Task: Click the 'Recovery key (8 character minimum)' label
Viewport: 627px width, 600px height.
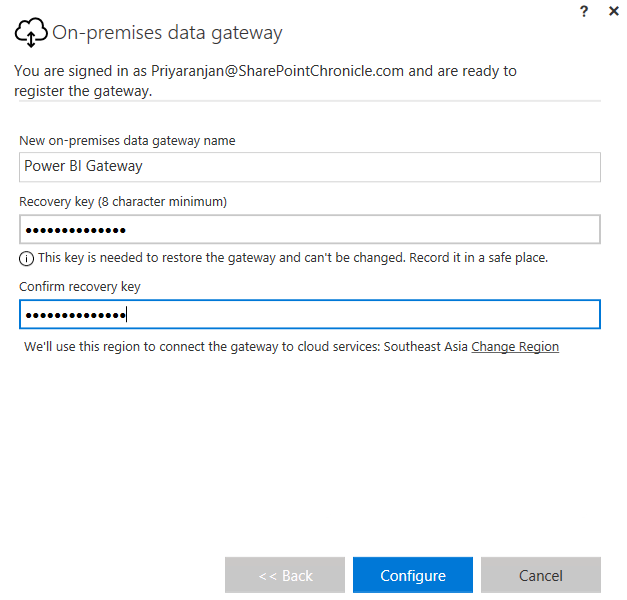Action: (123, 202)
